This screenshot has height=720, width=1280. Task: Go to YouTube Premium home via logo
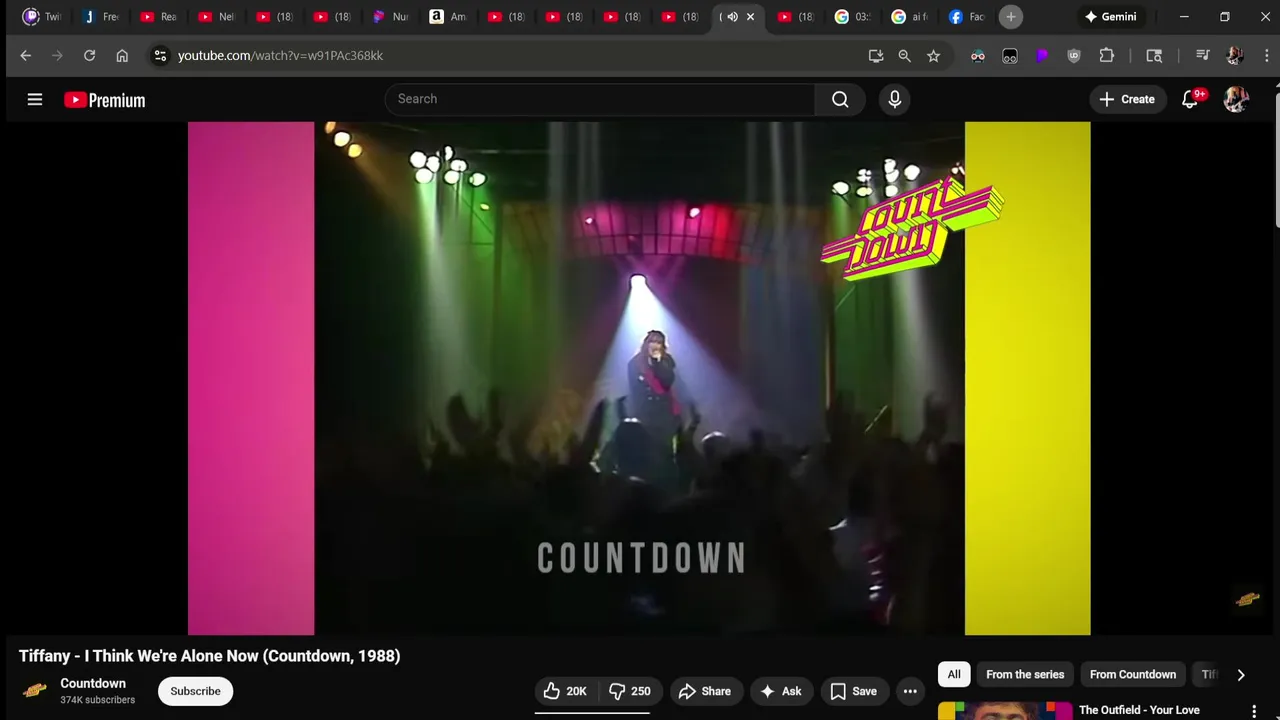point(105,100)
